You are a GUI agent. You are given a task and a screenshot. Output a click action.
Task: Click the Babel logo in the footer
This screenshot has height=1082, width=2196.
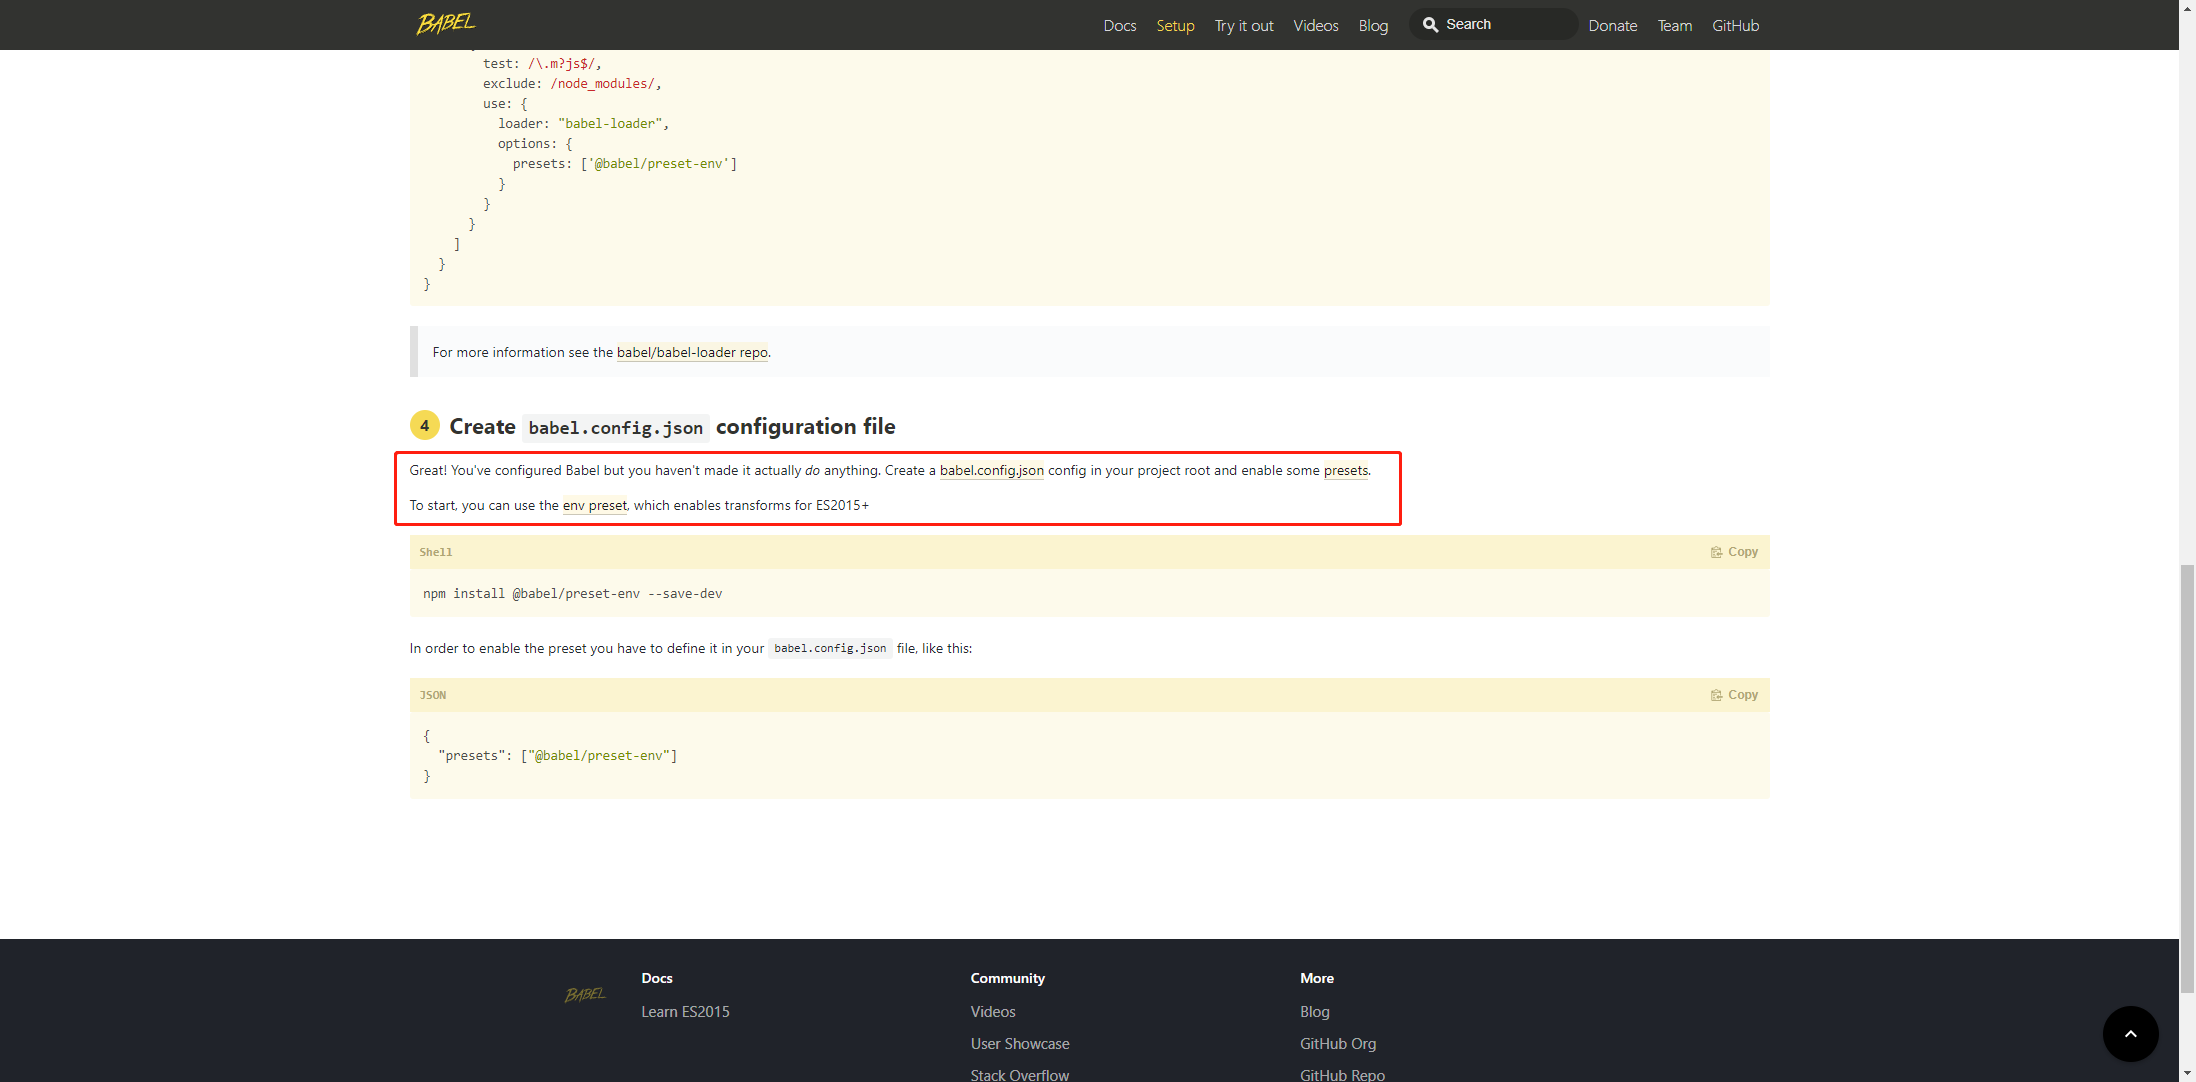[x=585, y=994]
